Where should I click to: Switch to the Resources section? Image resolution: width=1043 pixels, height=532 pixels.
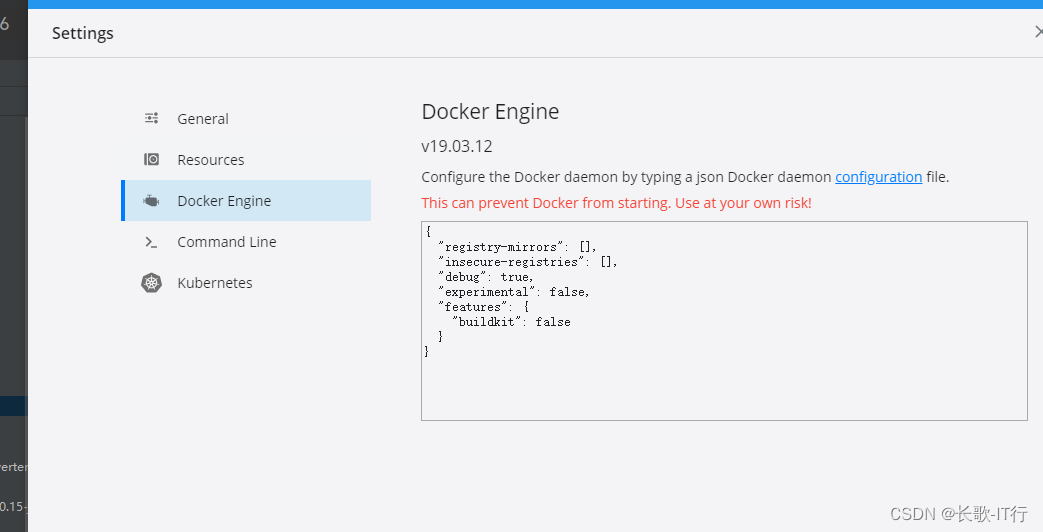pos(210,160)
